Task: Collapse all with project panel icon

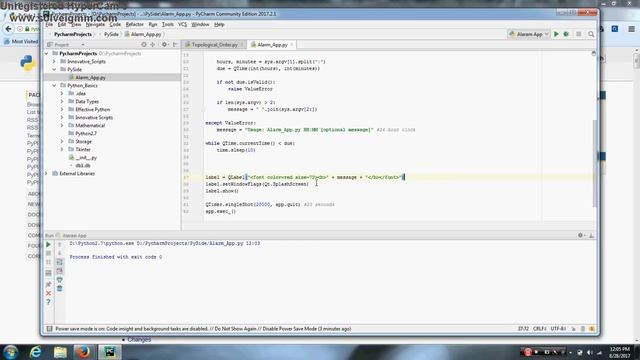Action: tap(153, 44)
